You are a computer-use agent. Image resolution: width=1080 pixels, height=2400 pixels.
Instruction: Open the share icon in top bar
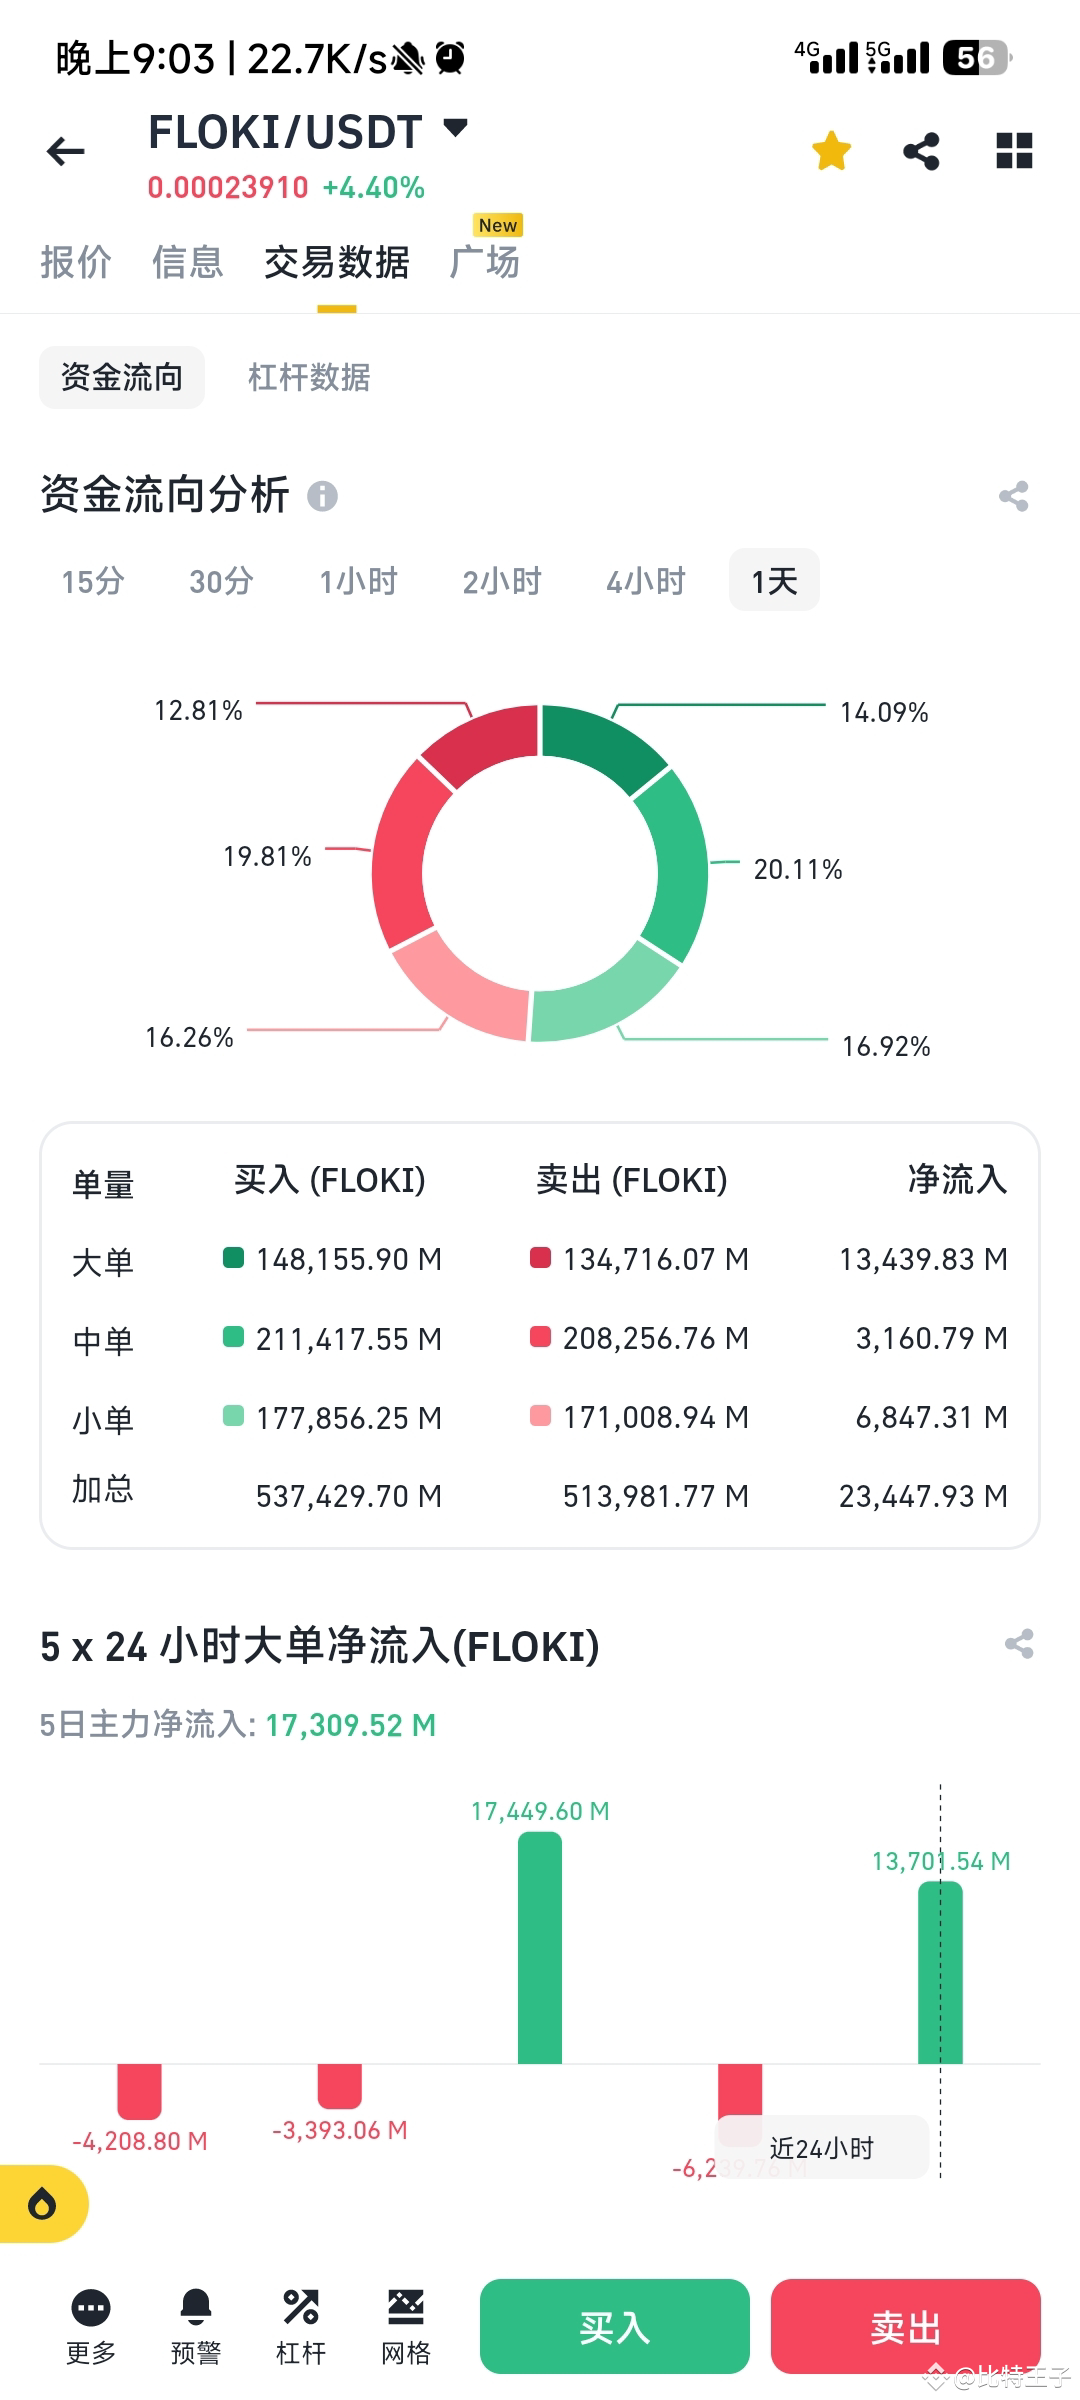point(920,151)
